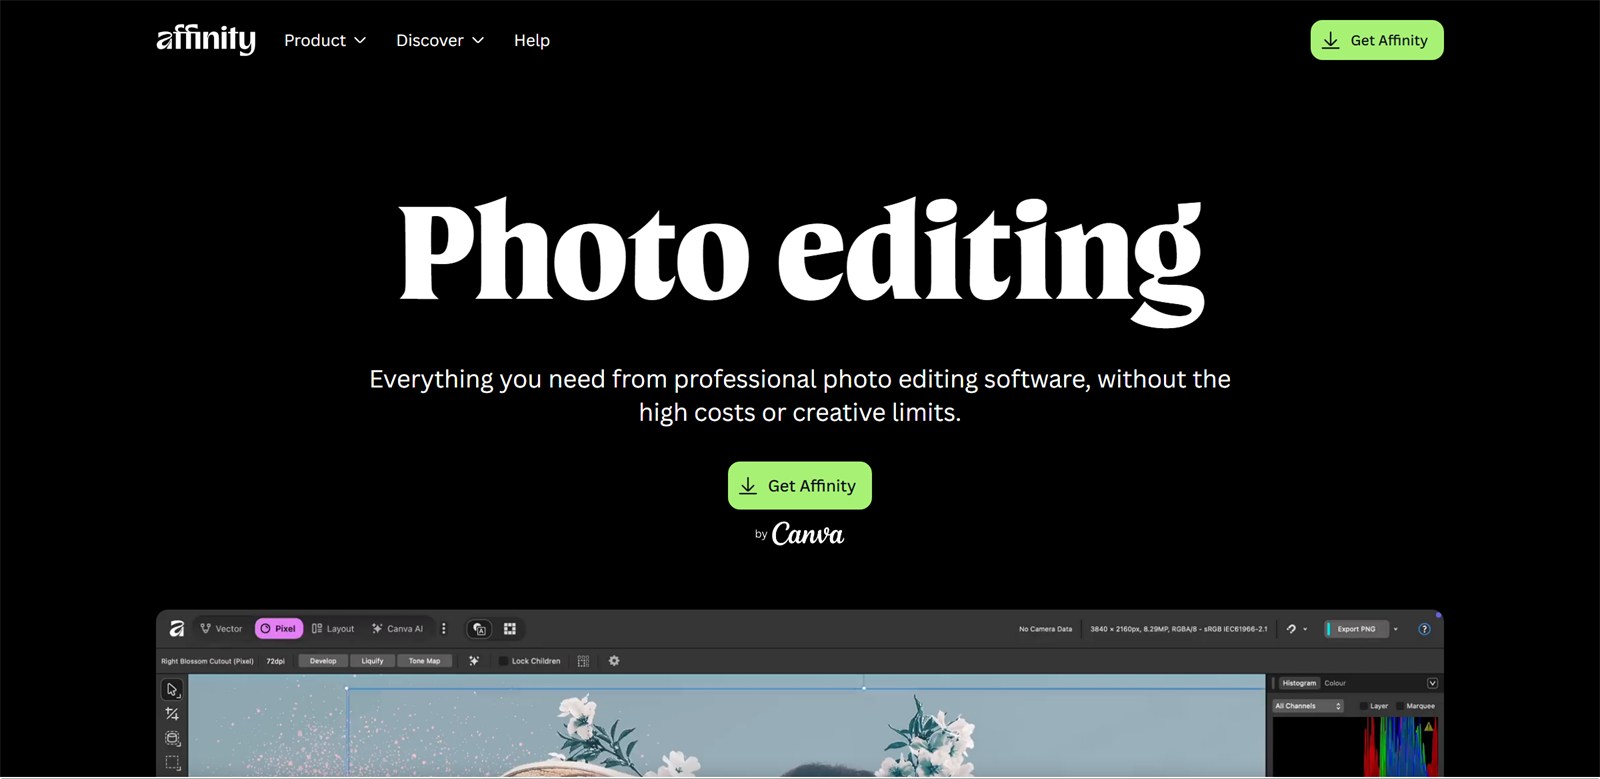Click Get Affinity button in top header
1600x779 pixels.
tap(1377, 40)
